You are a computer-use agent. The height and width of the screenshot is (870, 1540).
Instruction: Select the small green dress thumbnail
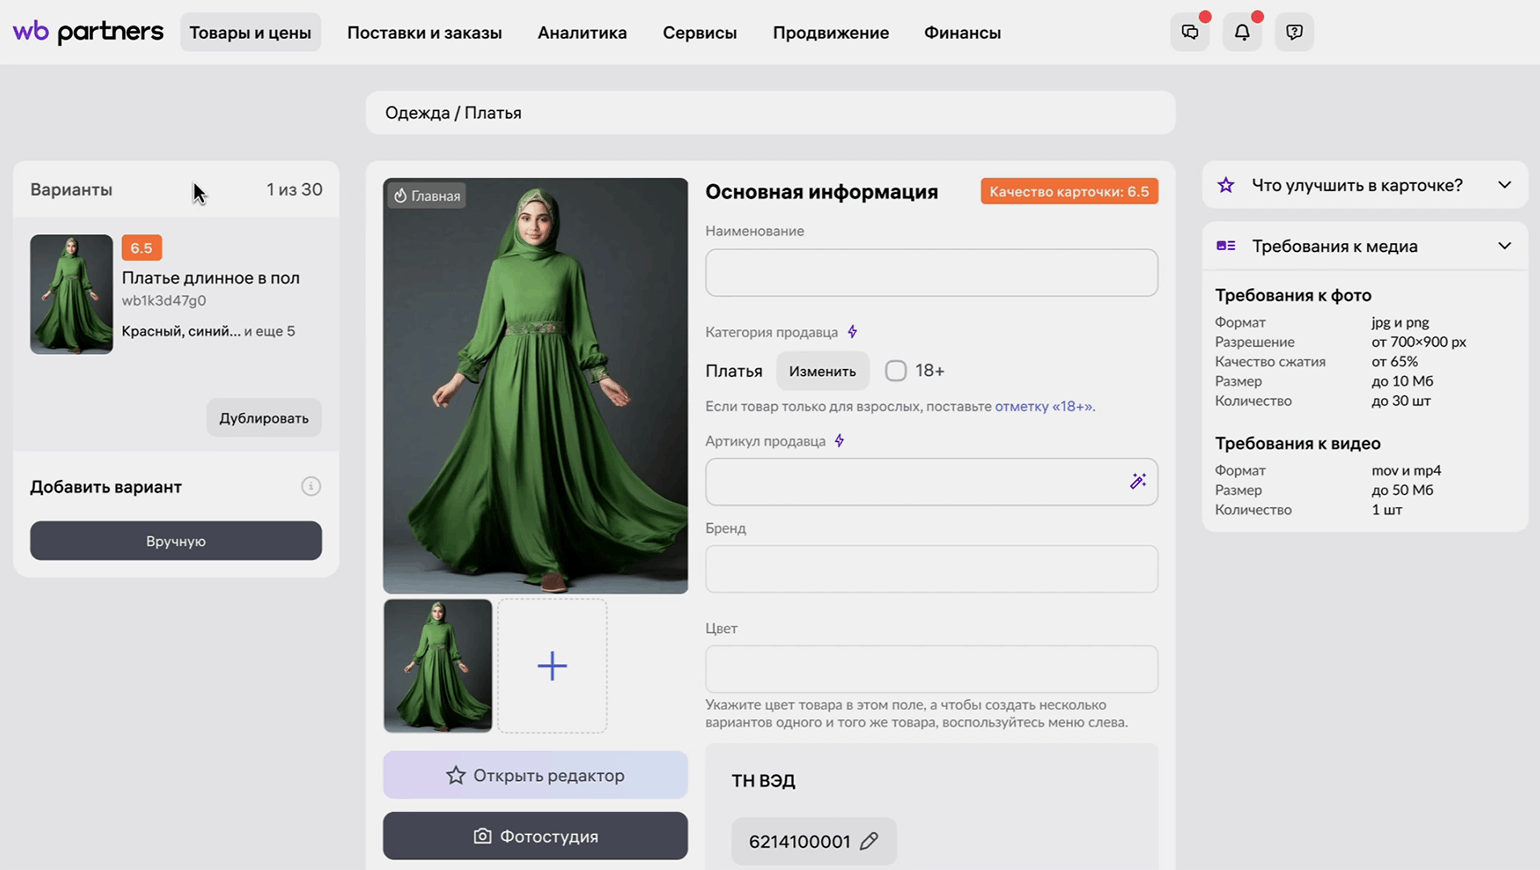click(x=438, y=665)
